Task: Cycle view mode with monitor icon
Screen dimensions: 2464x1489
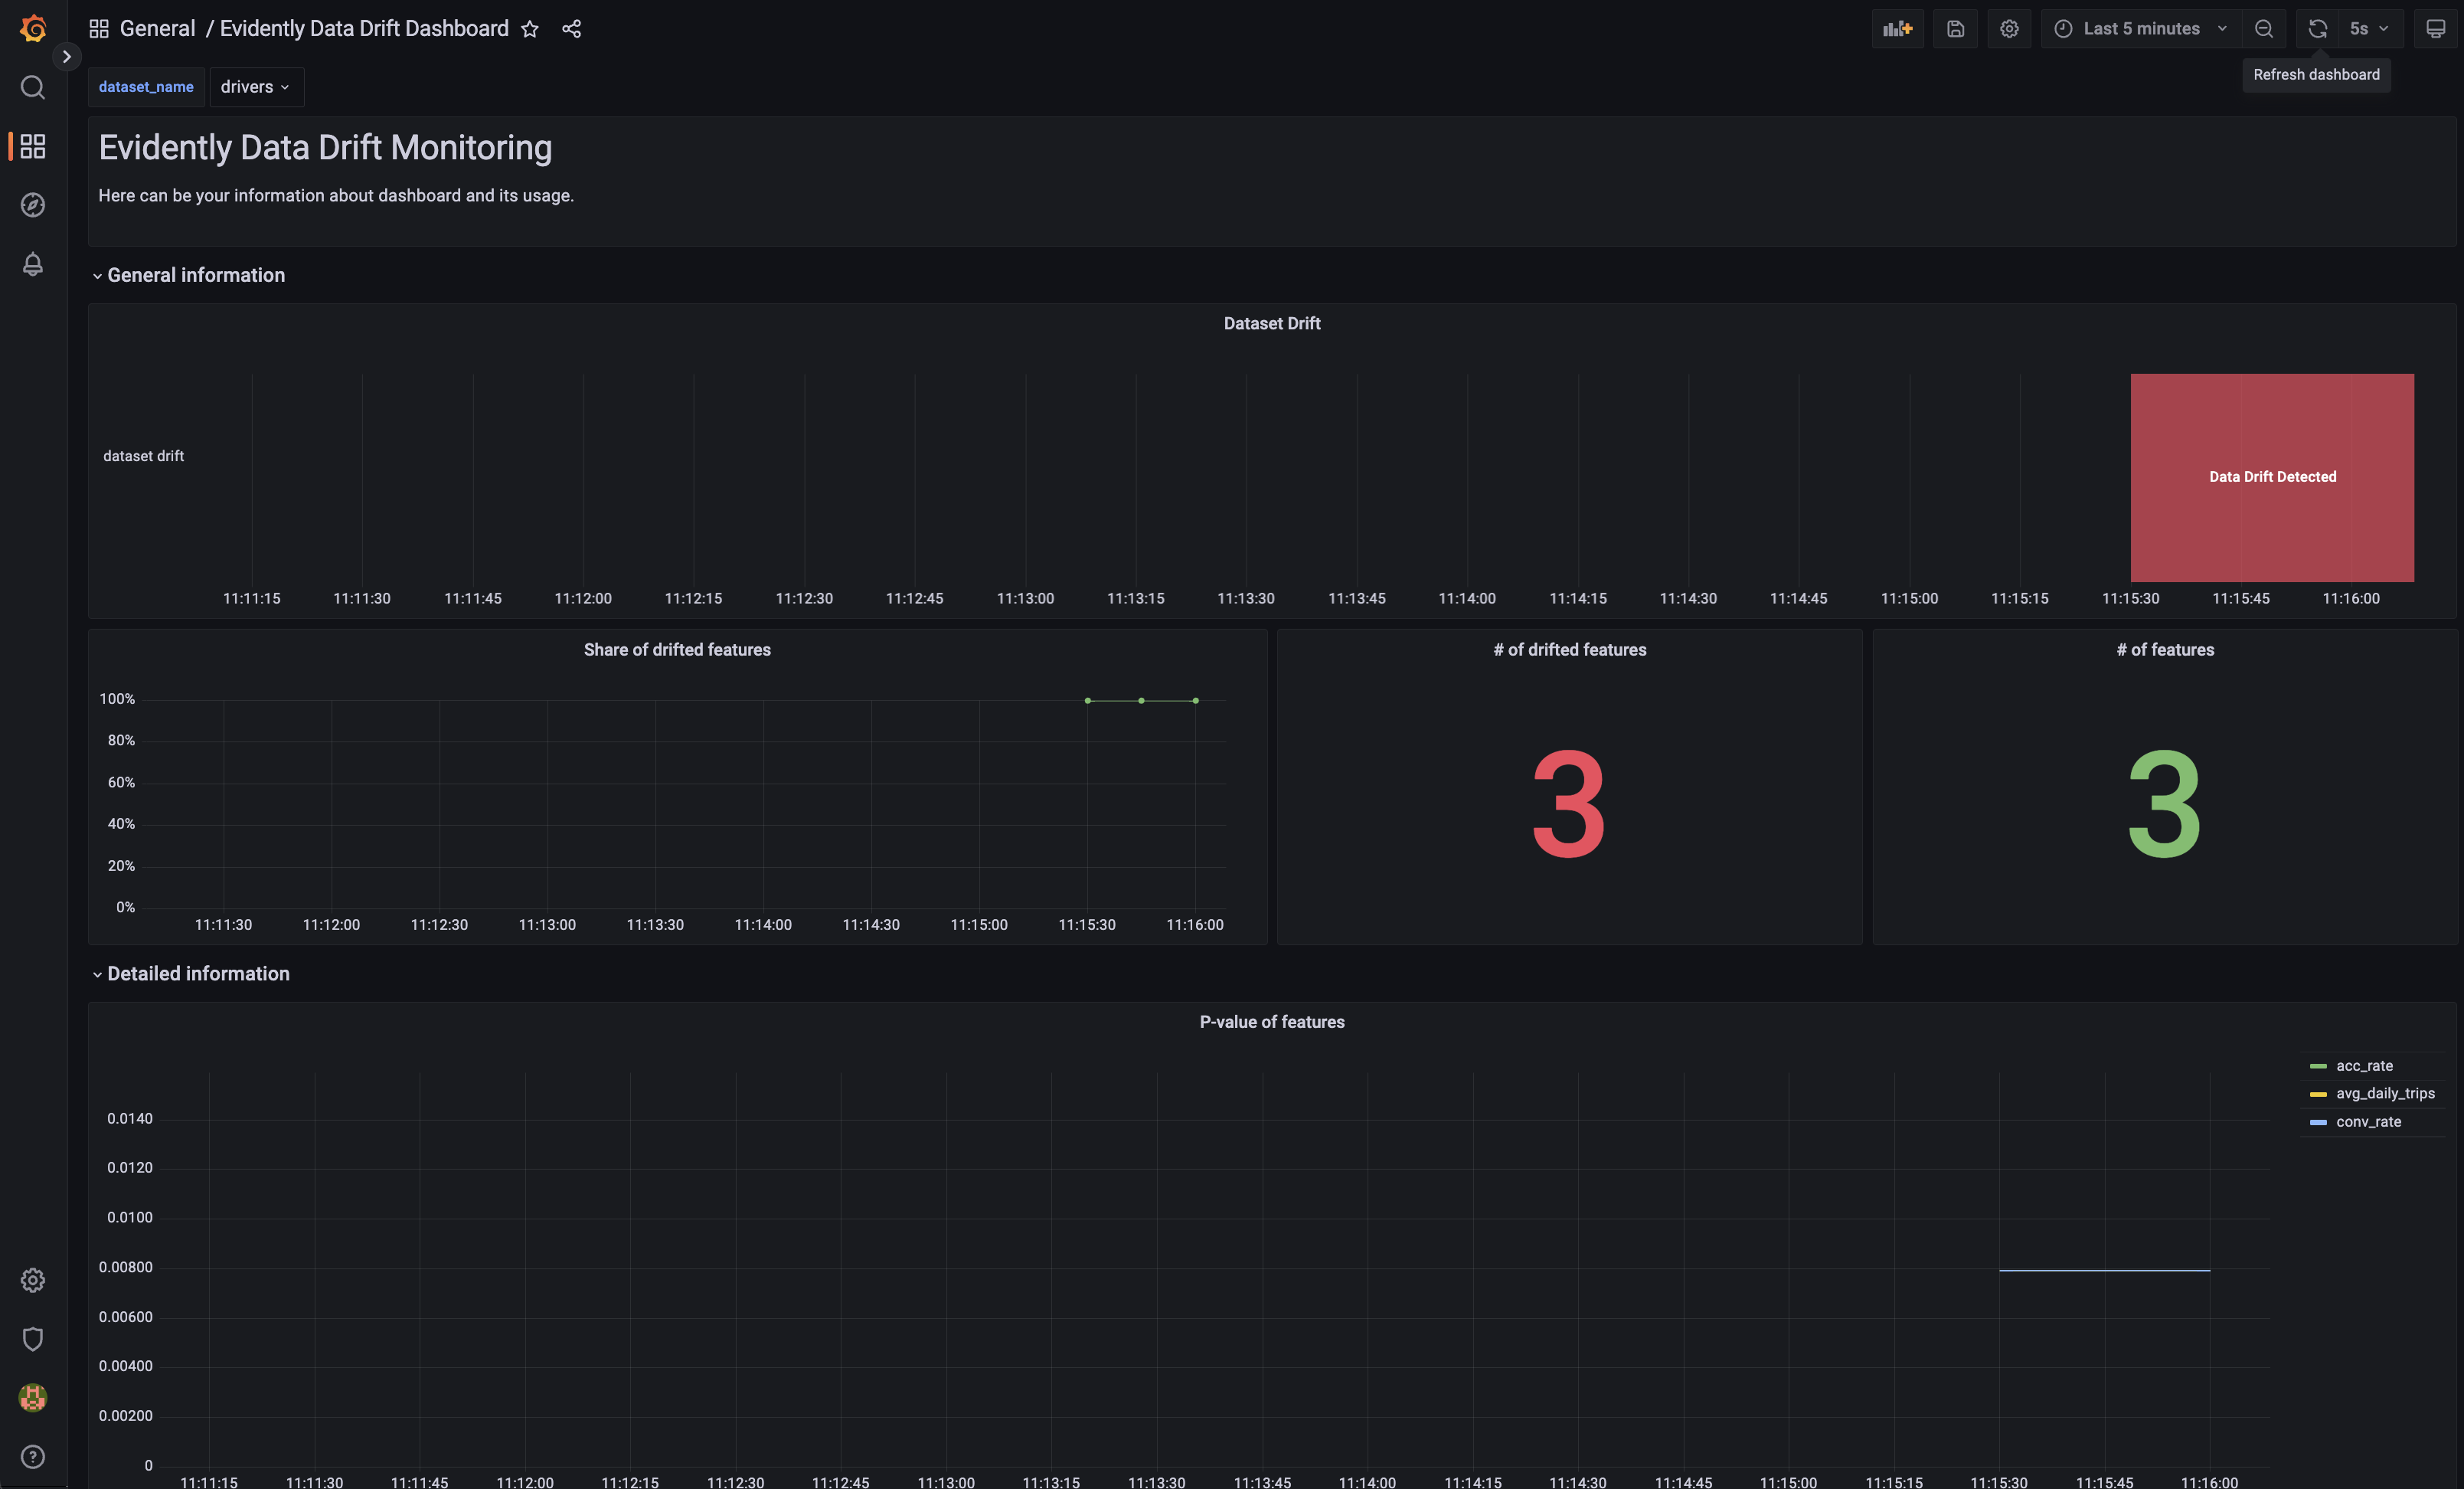Action: coord(2436,29)
